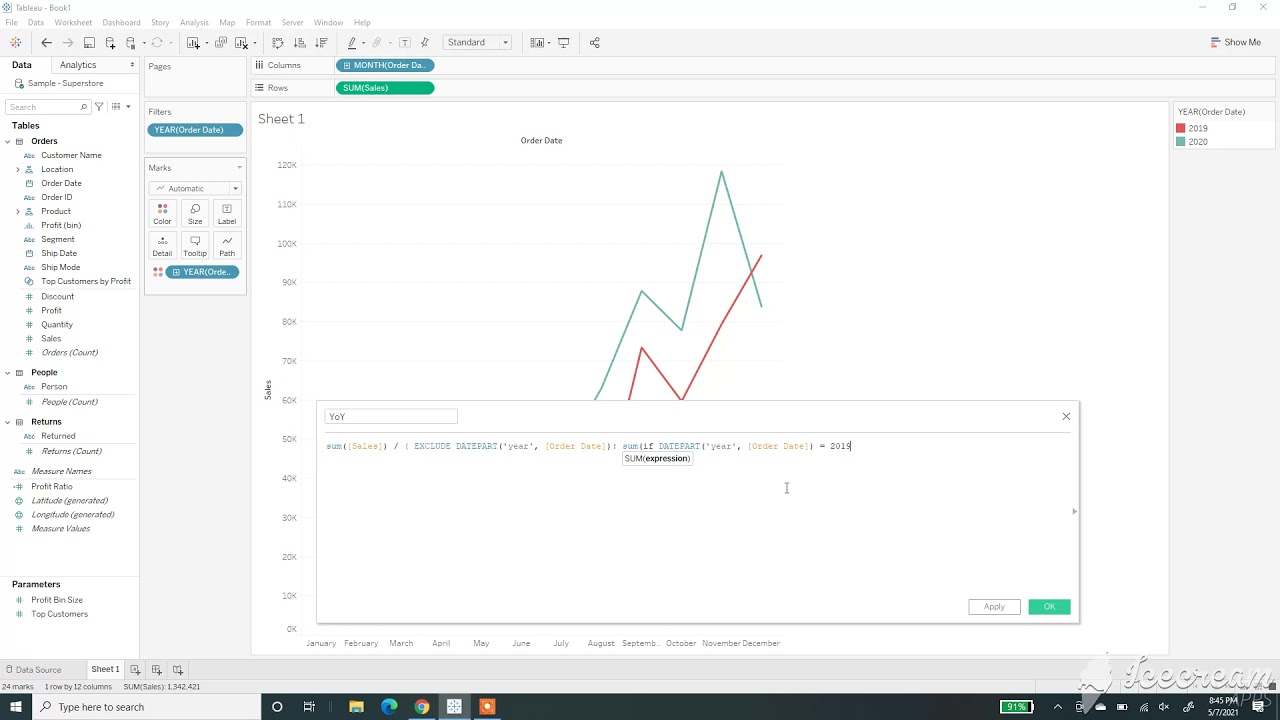Click the Fix Axes pin icon
The height and width of the screenshot is (720, 1280).
tap(425, 43)
